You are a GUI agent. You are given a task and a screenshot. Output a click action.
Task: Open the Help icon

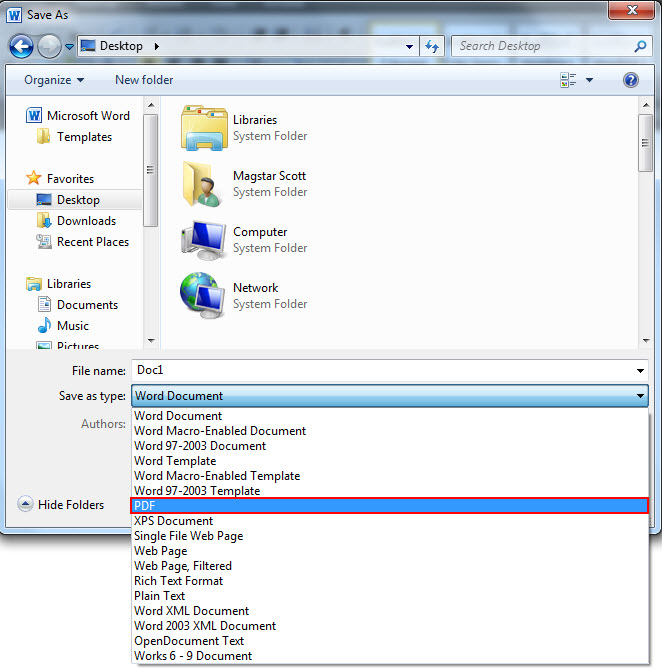(630, 80)
